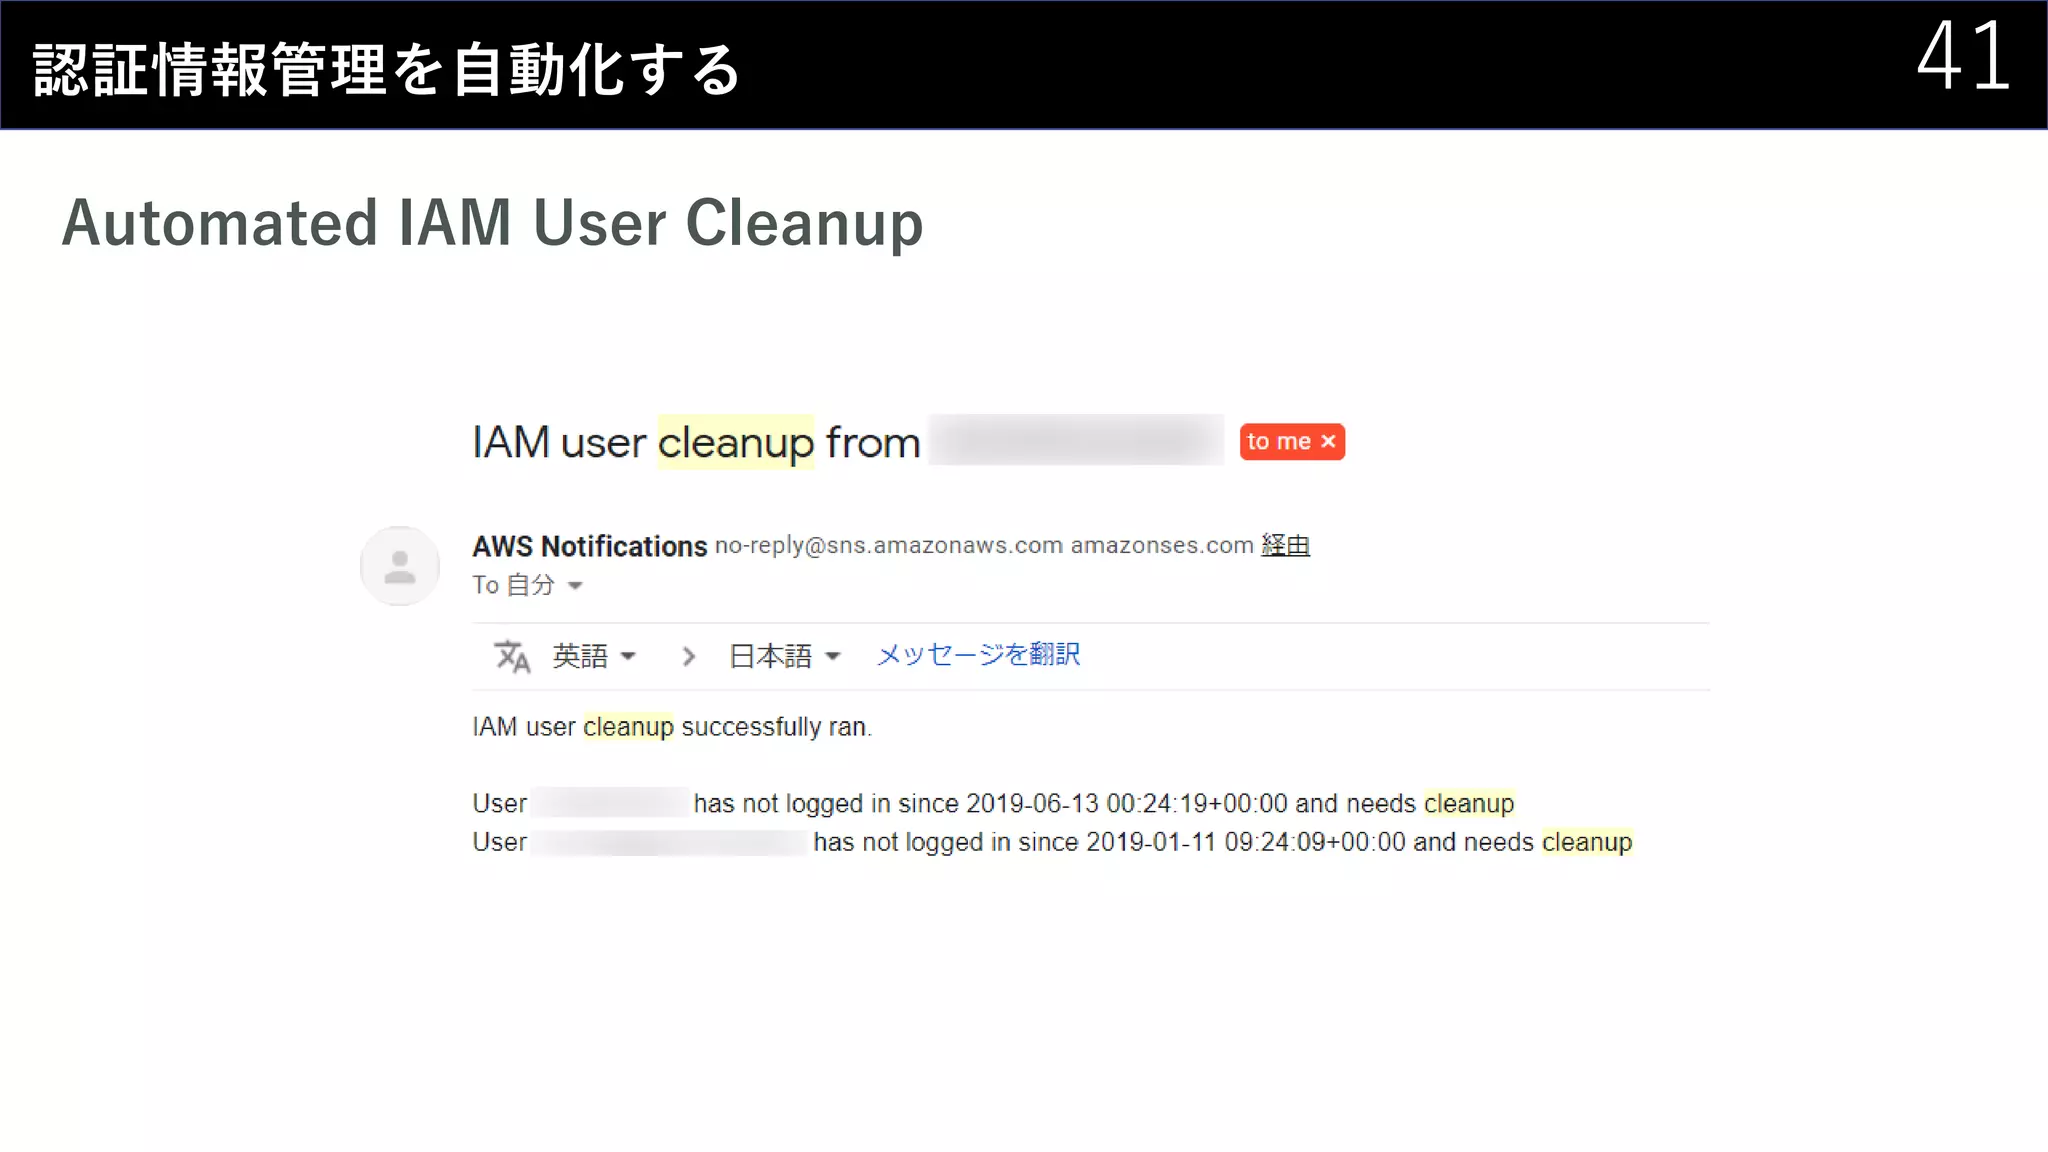Click the translate icon in the translation bar
The image size is (2048, 1152).
click(512, 656)
